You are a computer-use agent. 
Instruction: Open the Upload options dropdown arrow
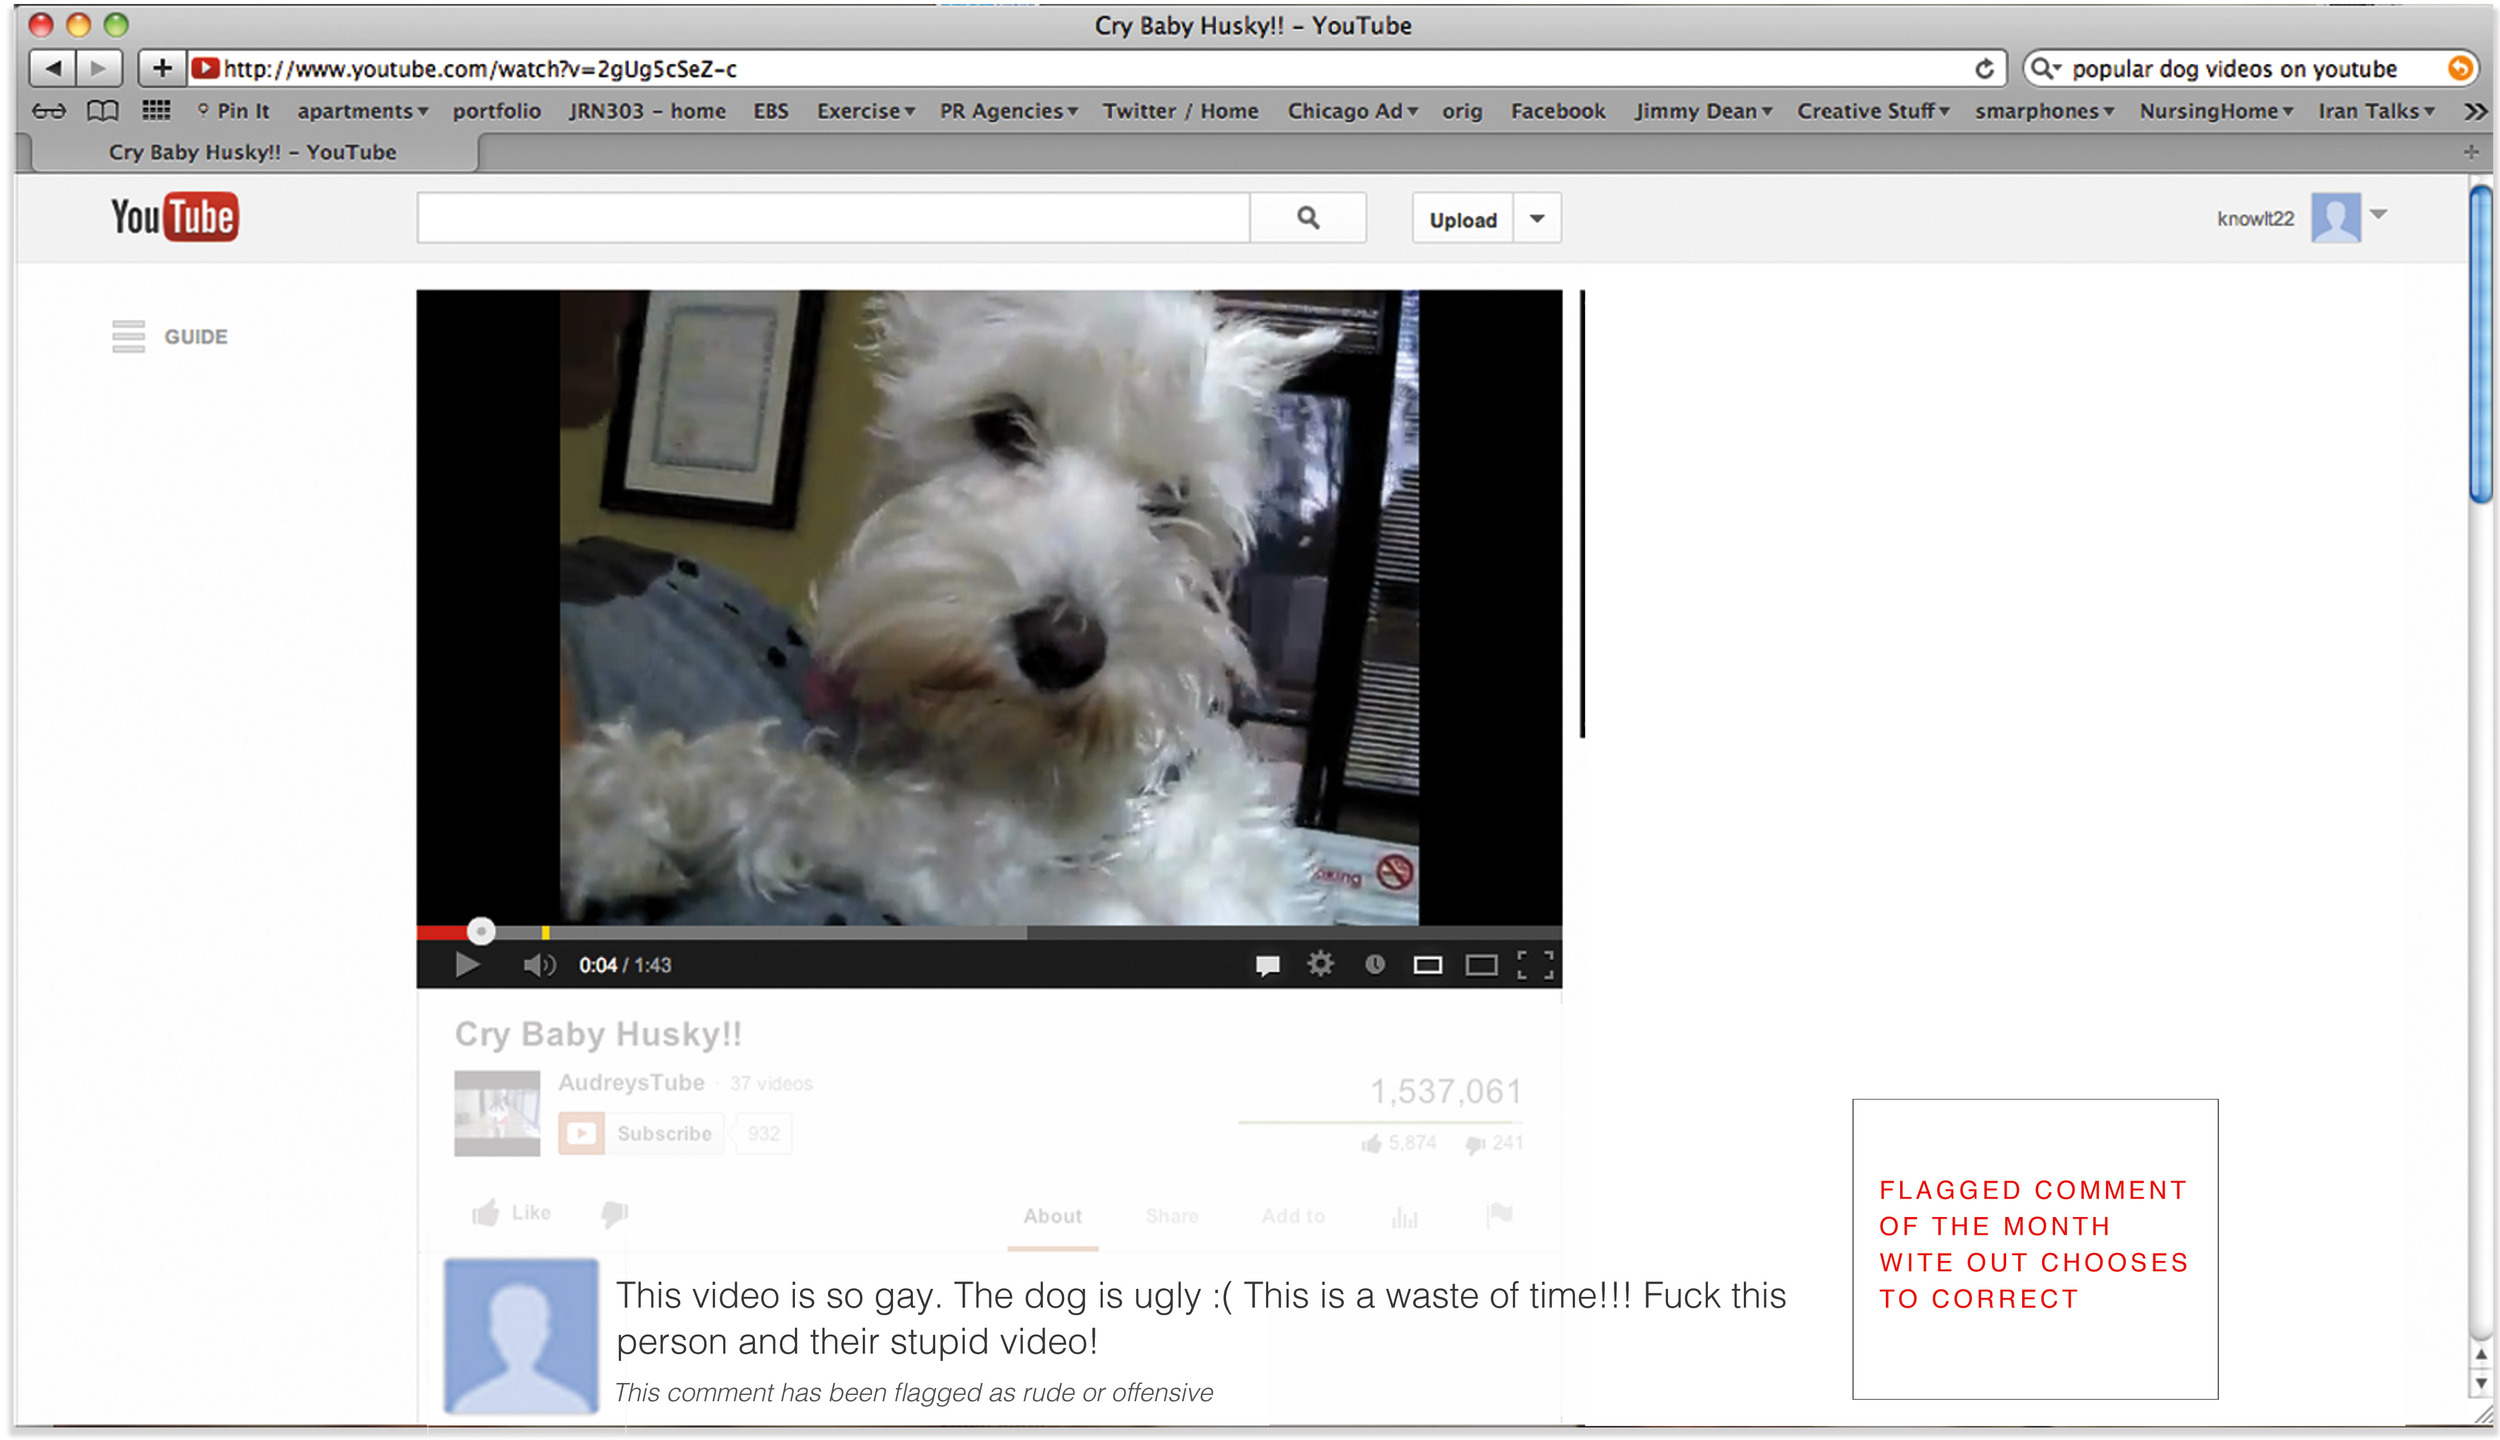click(x=1537, y=218)
